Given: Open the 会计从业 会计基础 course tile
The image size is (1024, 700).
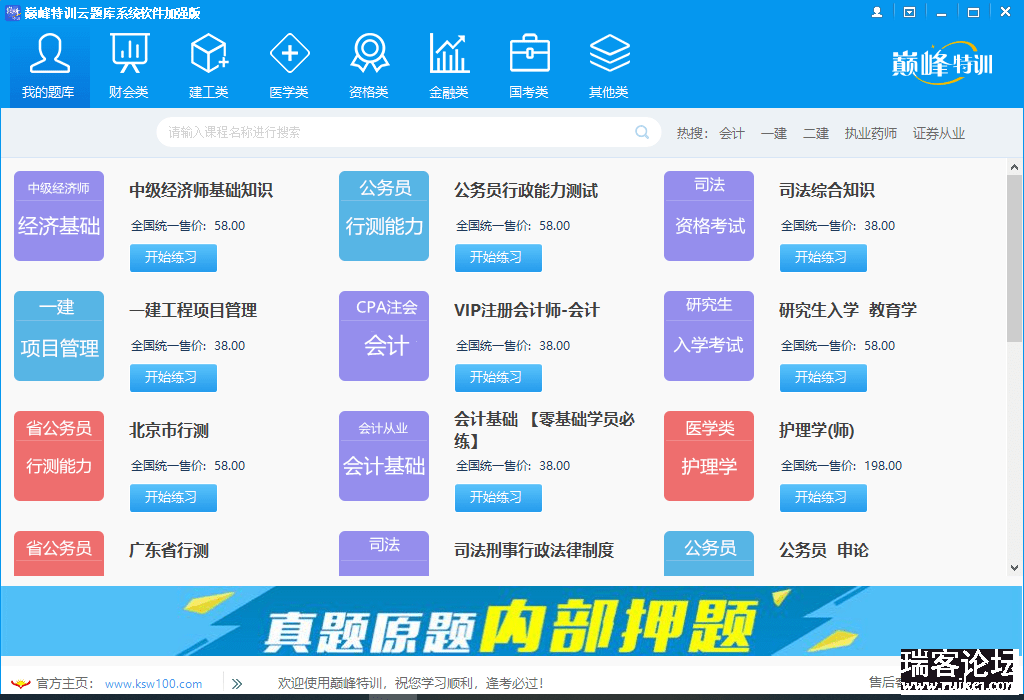Looking at the screenshot, I should (x=384, y=456).
